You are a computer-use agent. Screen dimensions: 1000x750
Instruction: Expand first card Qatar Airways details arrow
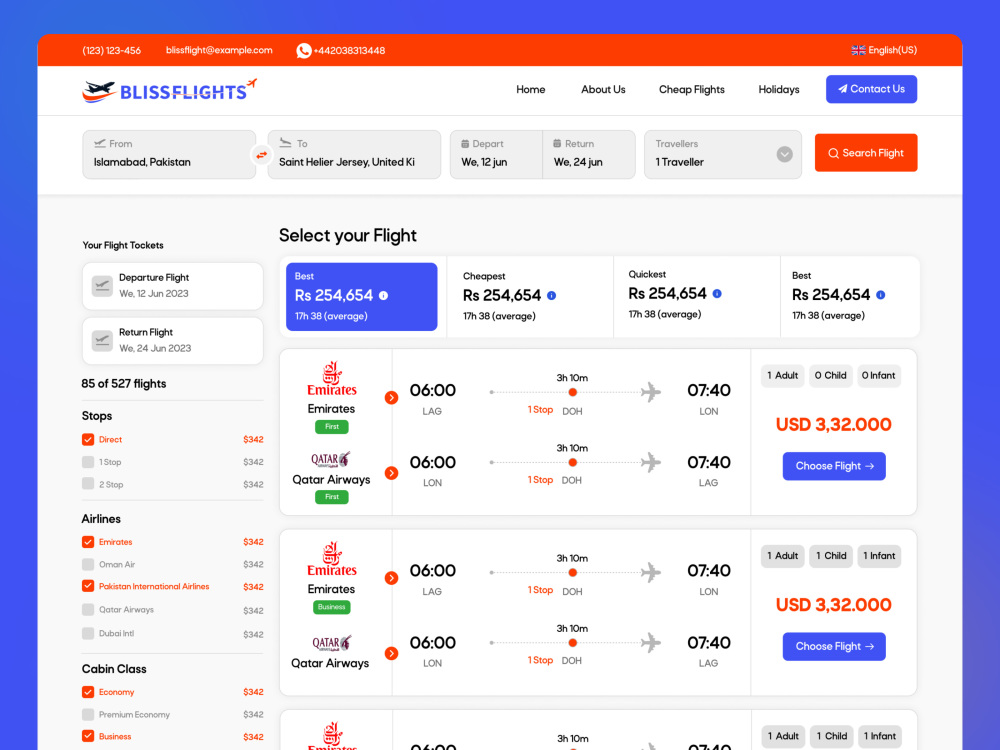click(392, 473)
